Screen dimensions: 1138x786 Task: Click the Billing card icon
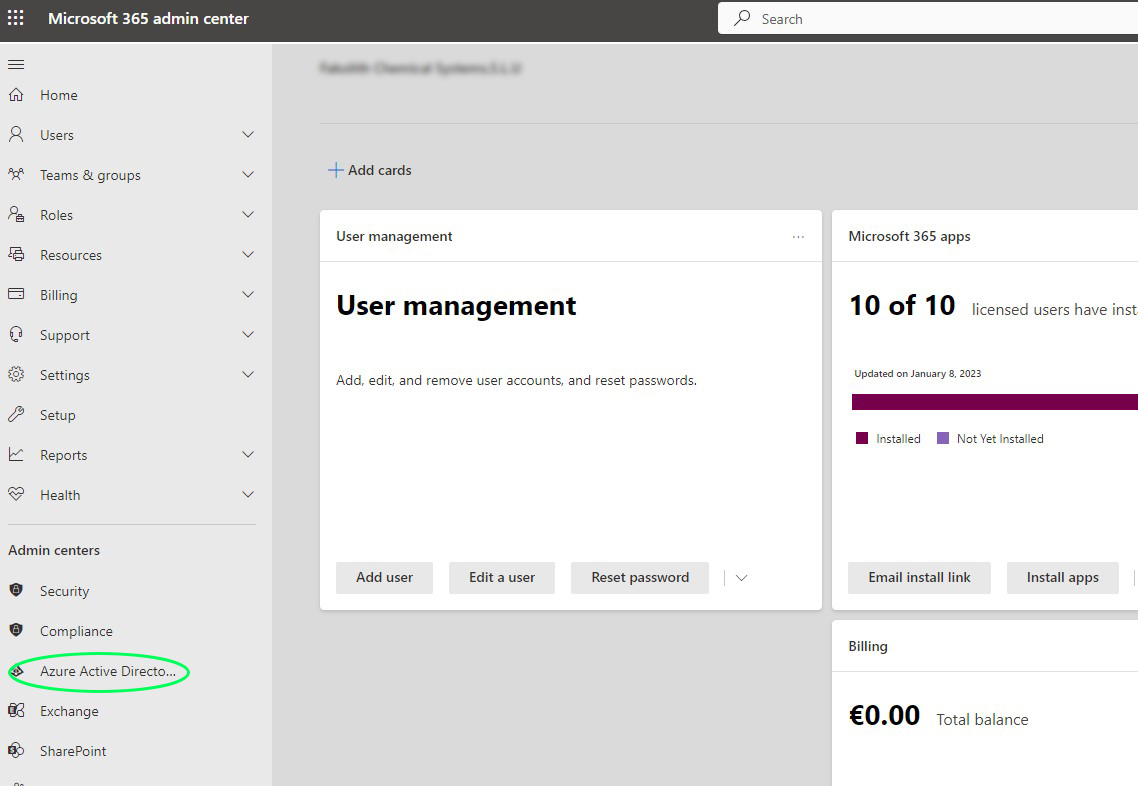[x=16, y=294]
